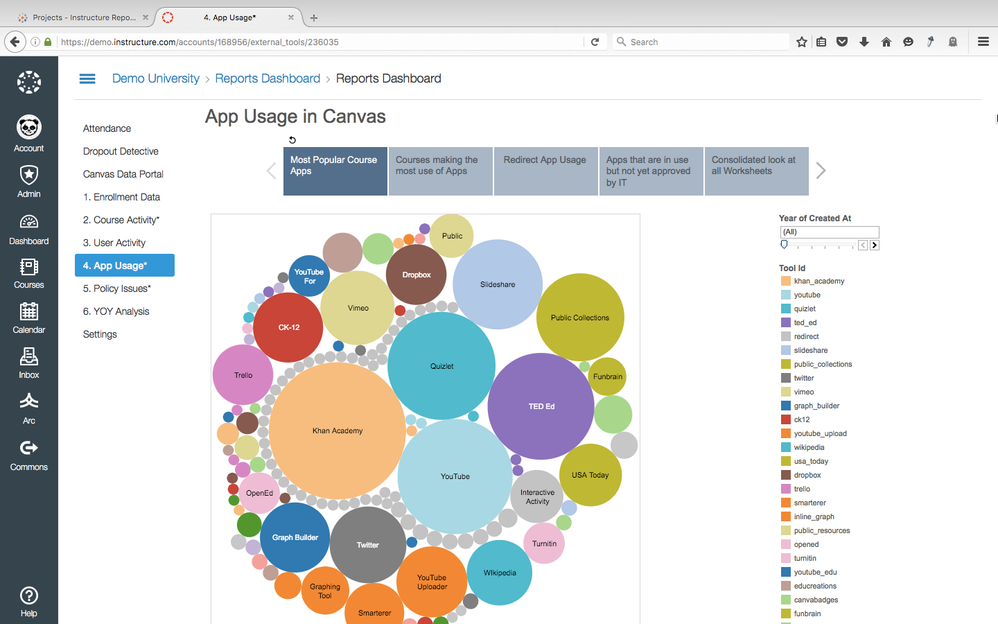Click the browser back arrow button
The width and height of the screenshot is (998, 624).
pos(15,42)
